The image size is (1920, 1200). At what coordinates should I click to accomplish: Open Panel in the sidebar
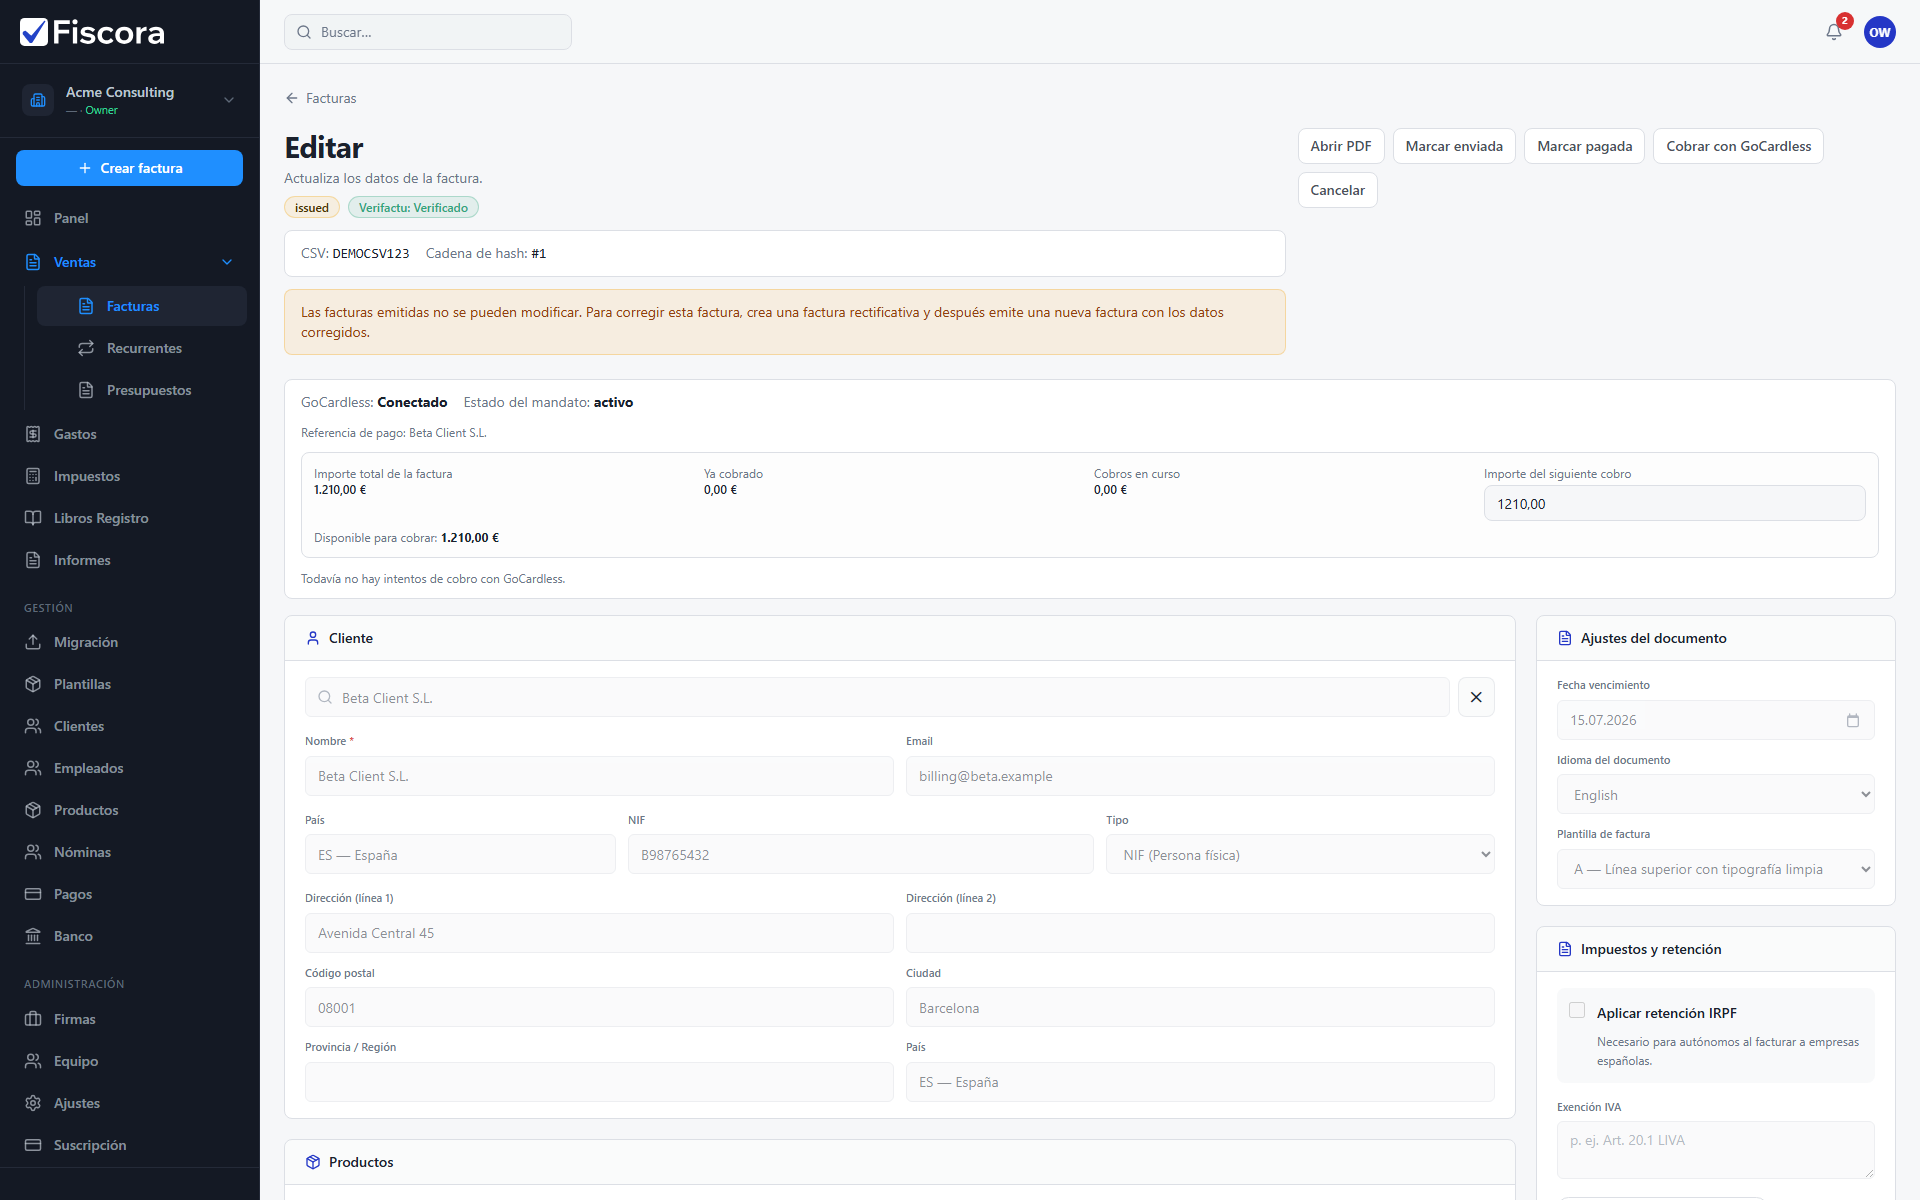pos(130,218)
